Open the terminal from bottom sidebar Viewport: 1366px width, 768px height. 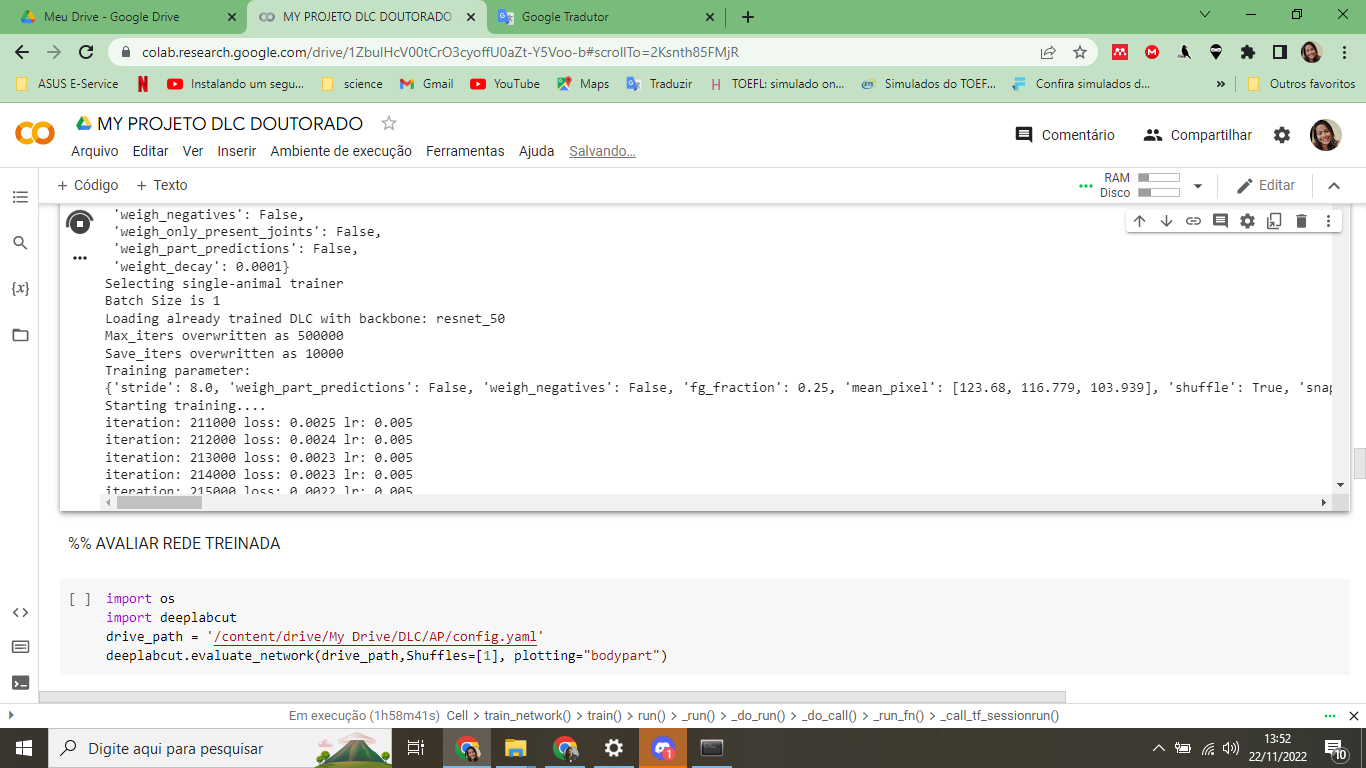click(20, 684)
